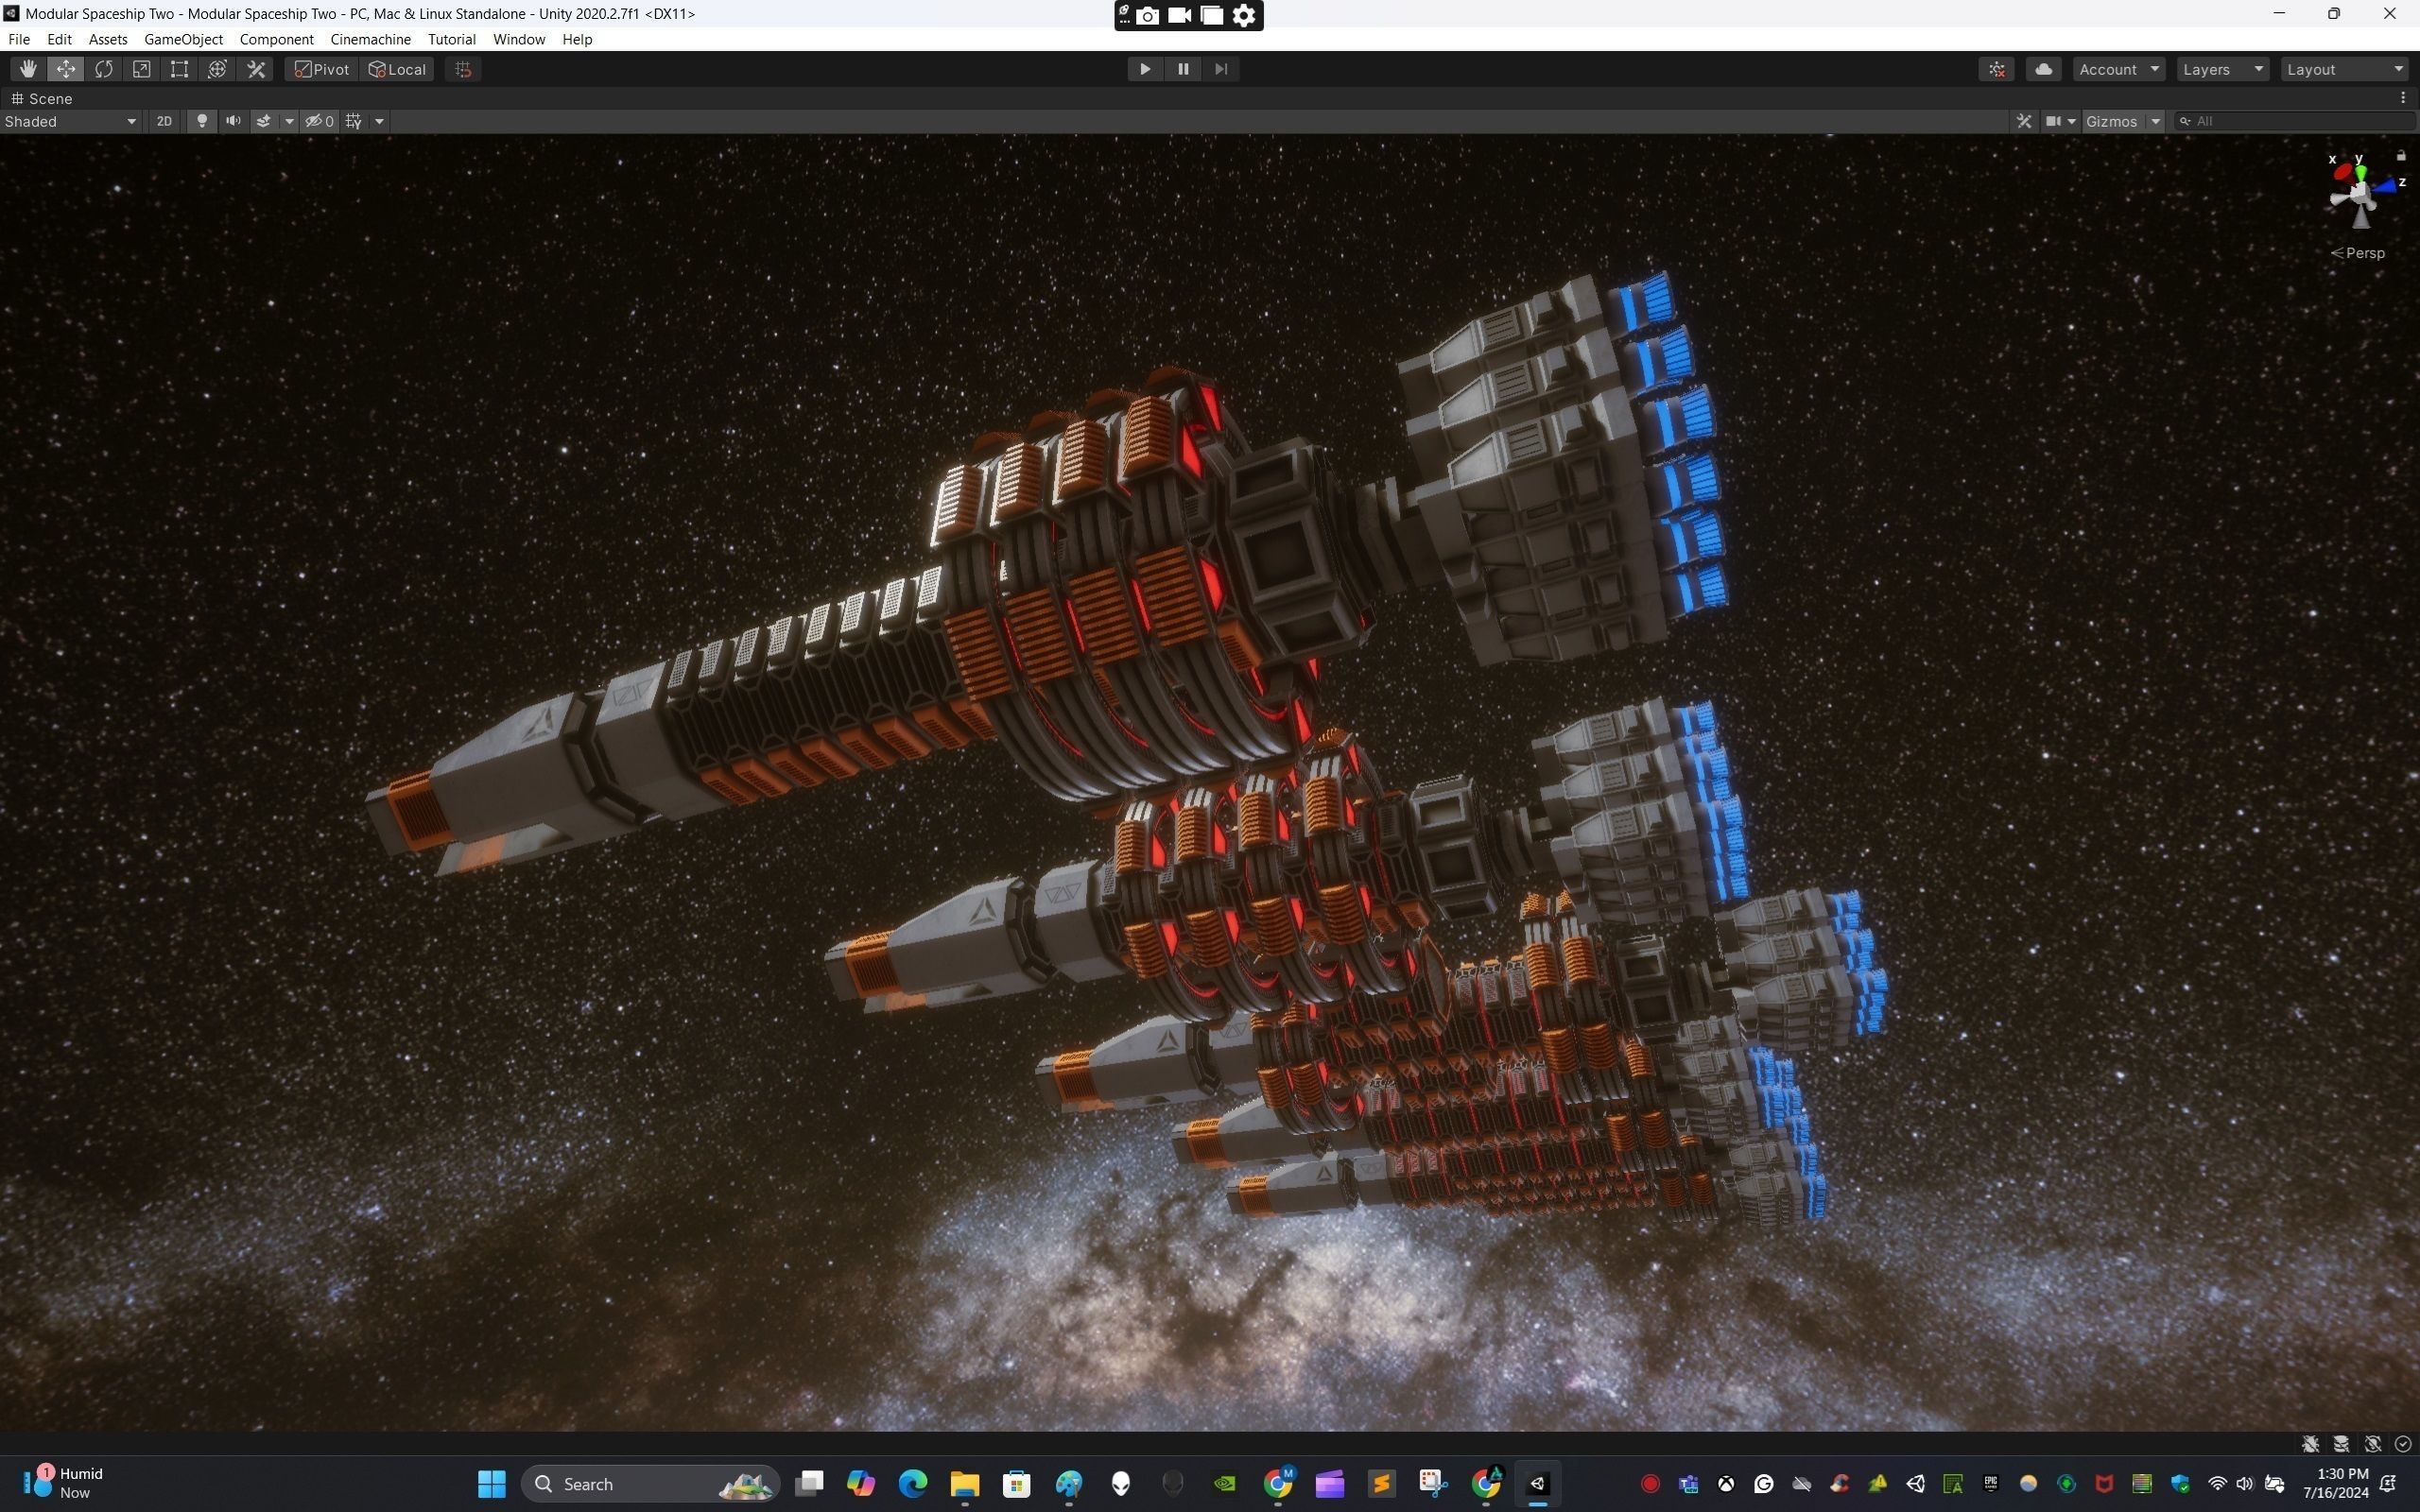Open the Component menu
This screenshot has width=2420, height=1512.
pos(276,39)
